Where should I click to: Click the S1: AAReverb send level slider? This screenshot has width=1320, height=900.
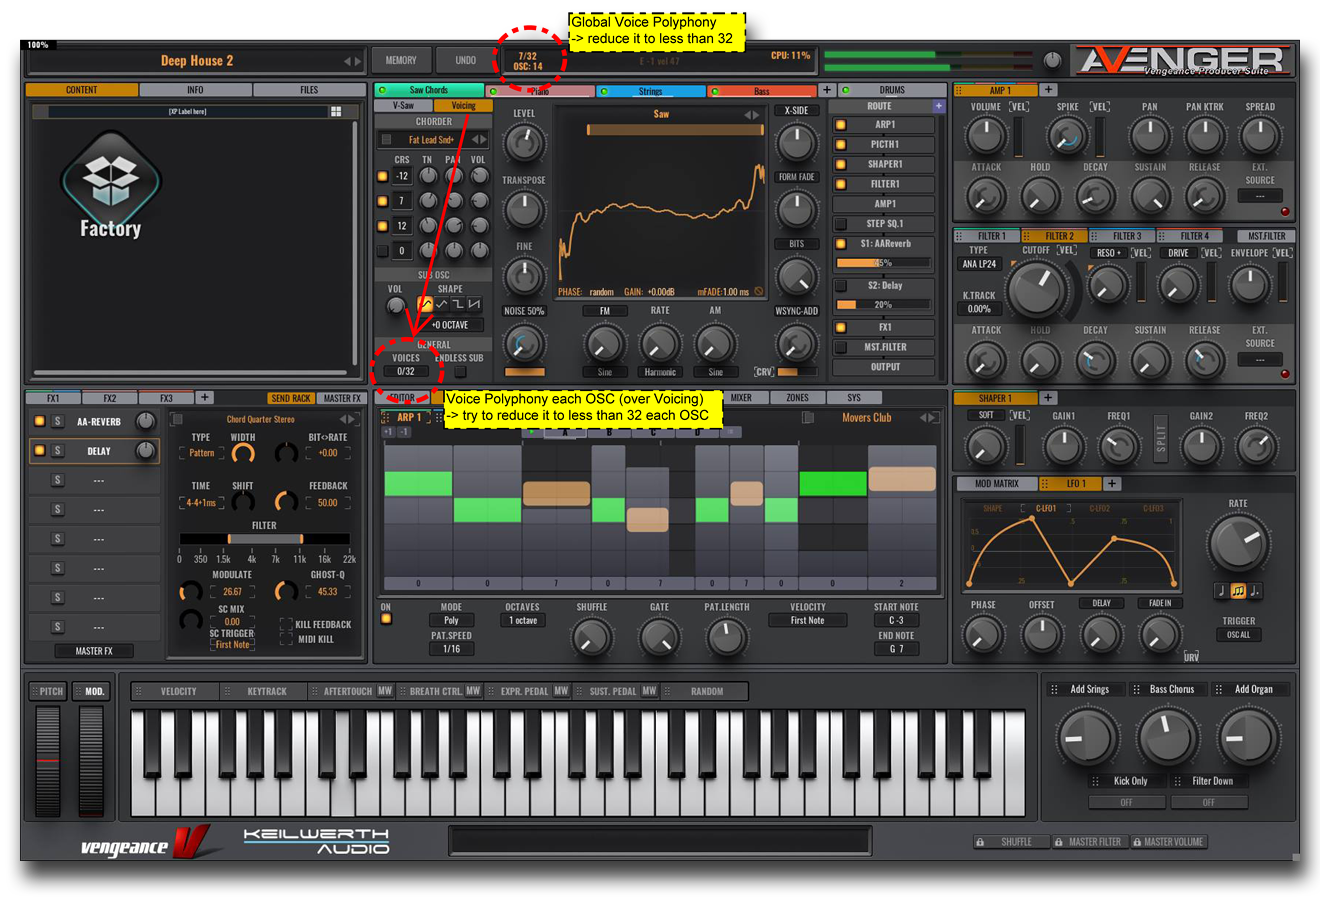(x=884, y=263)
